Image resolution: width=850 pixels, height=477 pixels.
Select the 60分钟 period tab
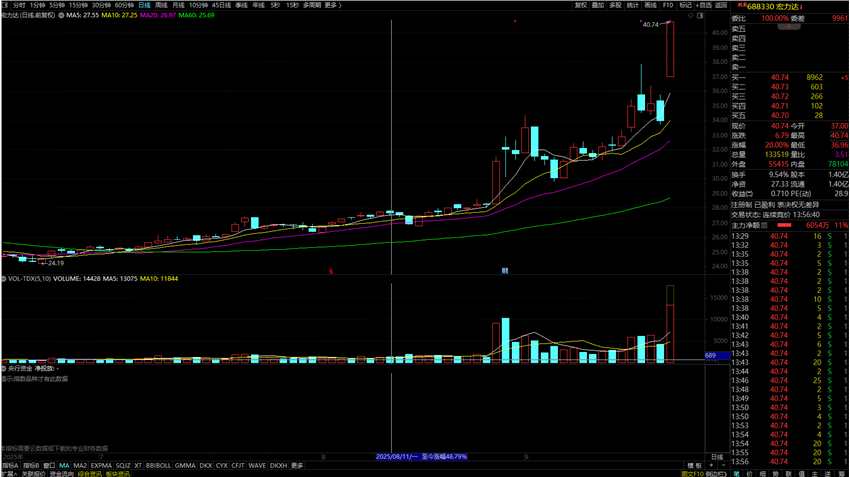[124, 5]
